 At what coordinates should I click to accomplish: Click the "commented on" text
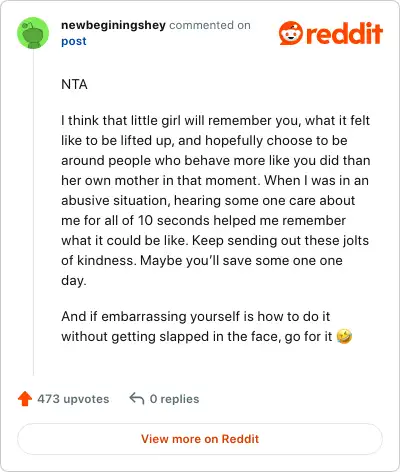click(210, 25)
